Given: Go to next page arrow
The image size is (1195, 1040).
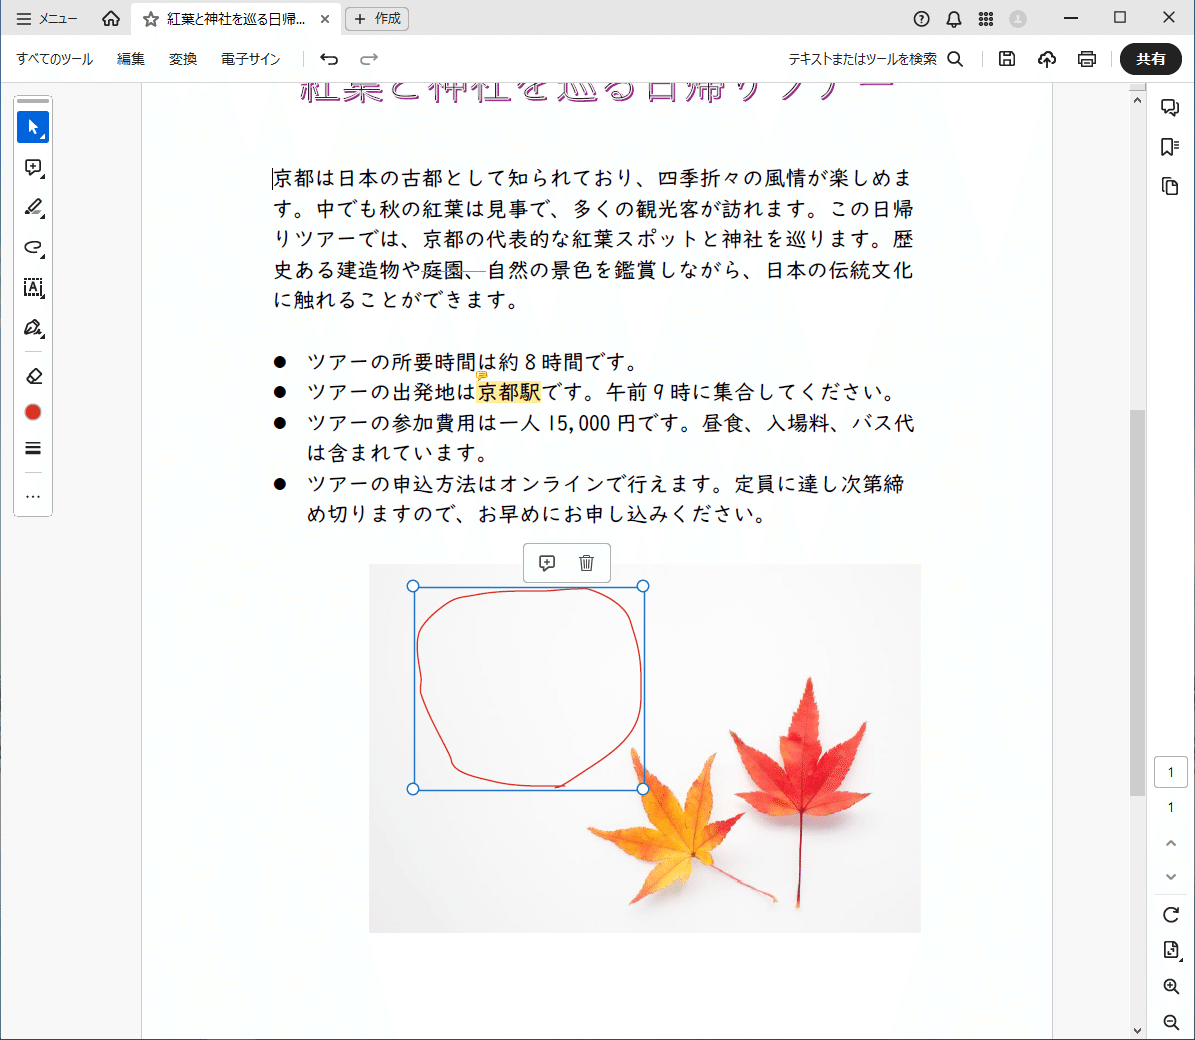Looking at the screenshot, I should pos(1171,877).
